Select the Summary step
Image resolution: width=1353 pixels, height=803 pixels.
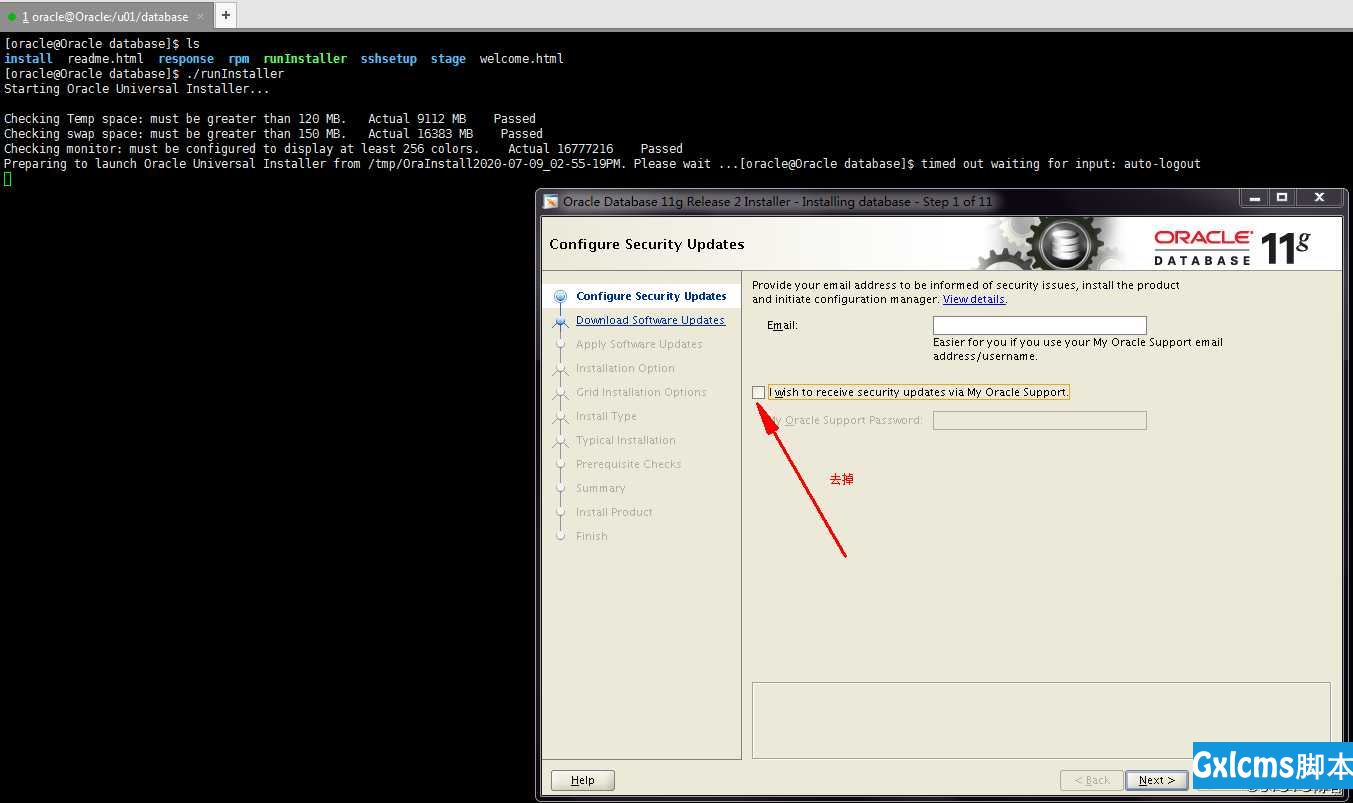[600, 488]
